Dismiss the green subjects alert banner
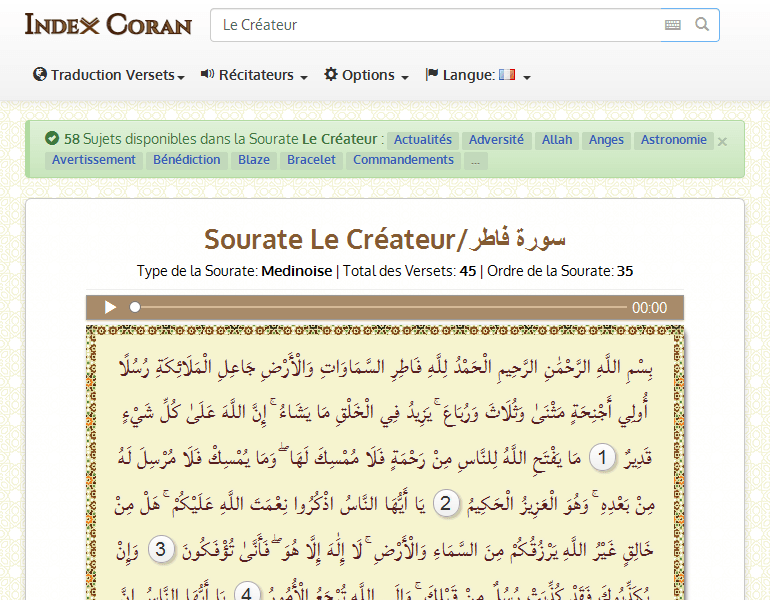Screen dimensions: 770x600 [722, 141]
